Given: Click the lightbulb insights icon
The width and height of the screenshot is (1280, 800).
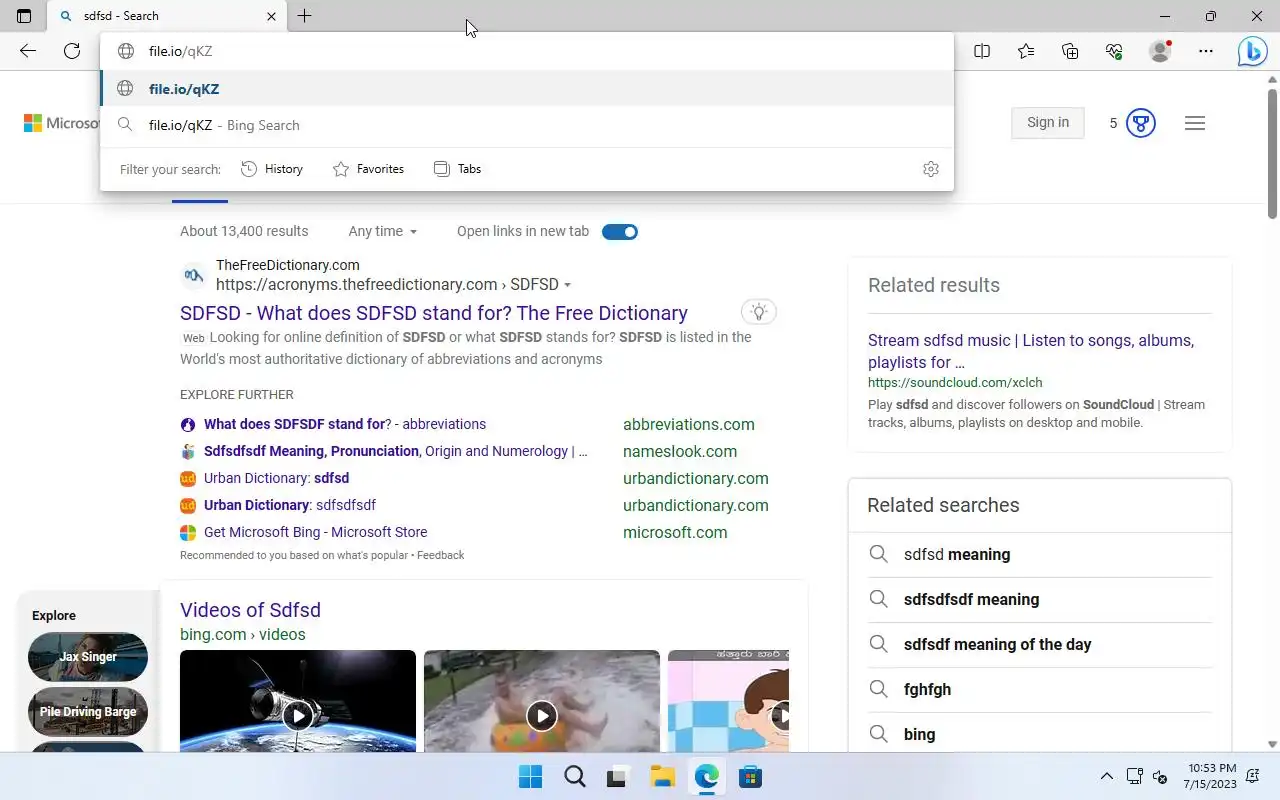Looking at the screenshot, I should [759, 312].
